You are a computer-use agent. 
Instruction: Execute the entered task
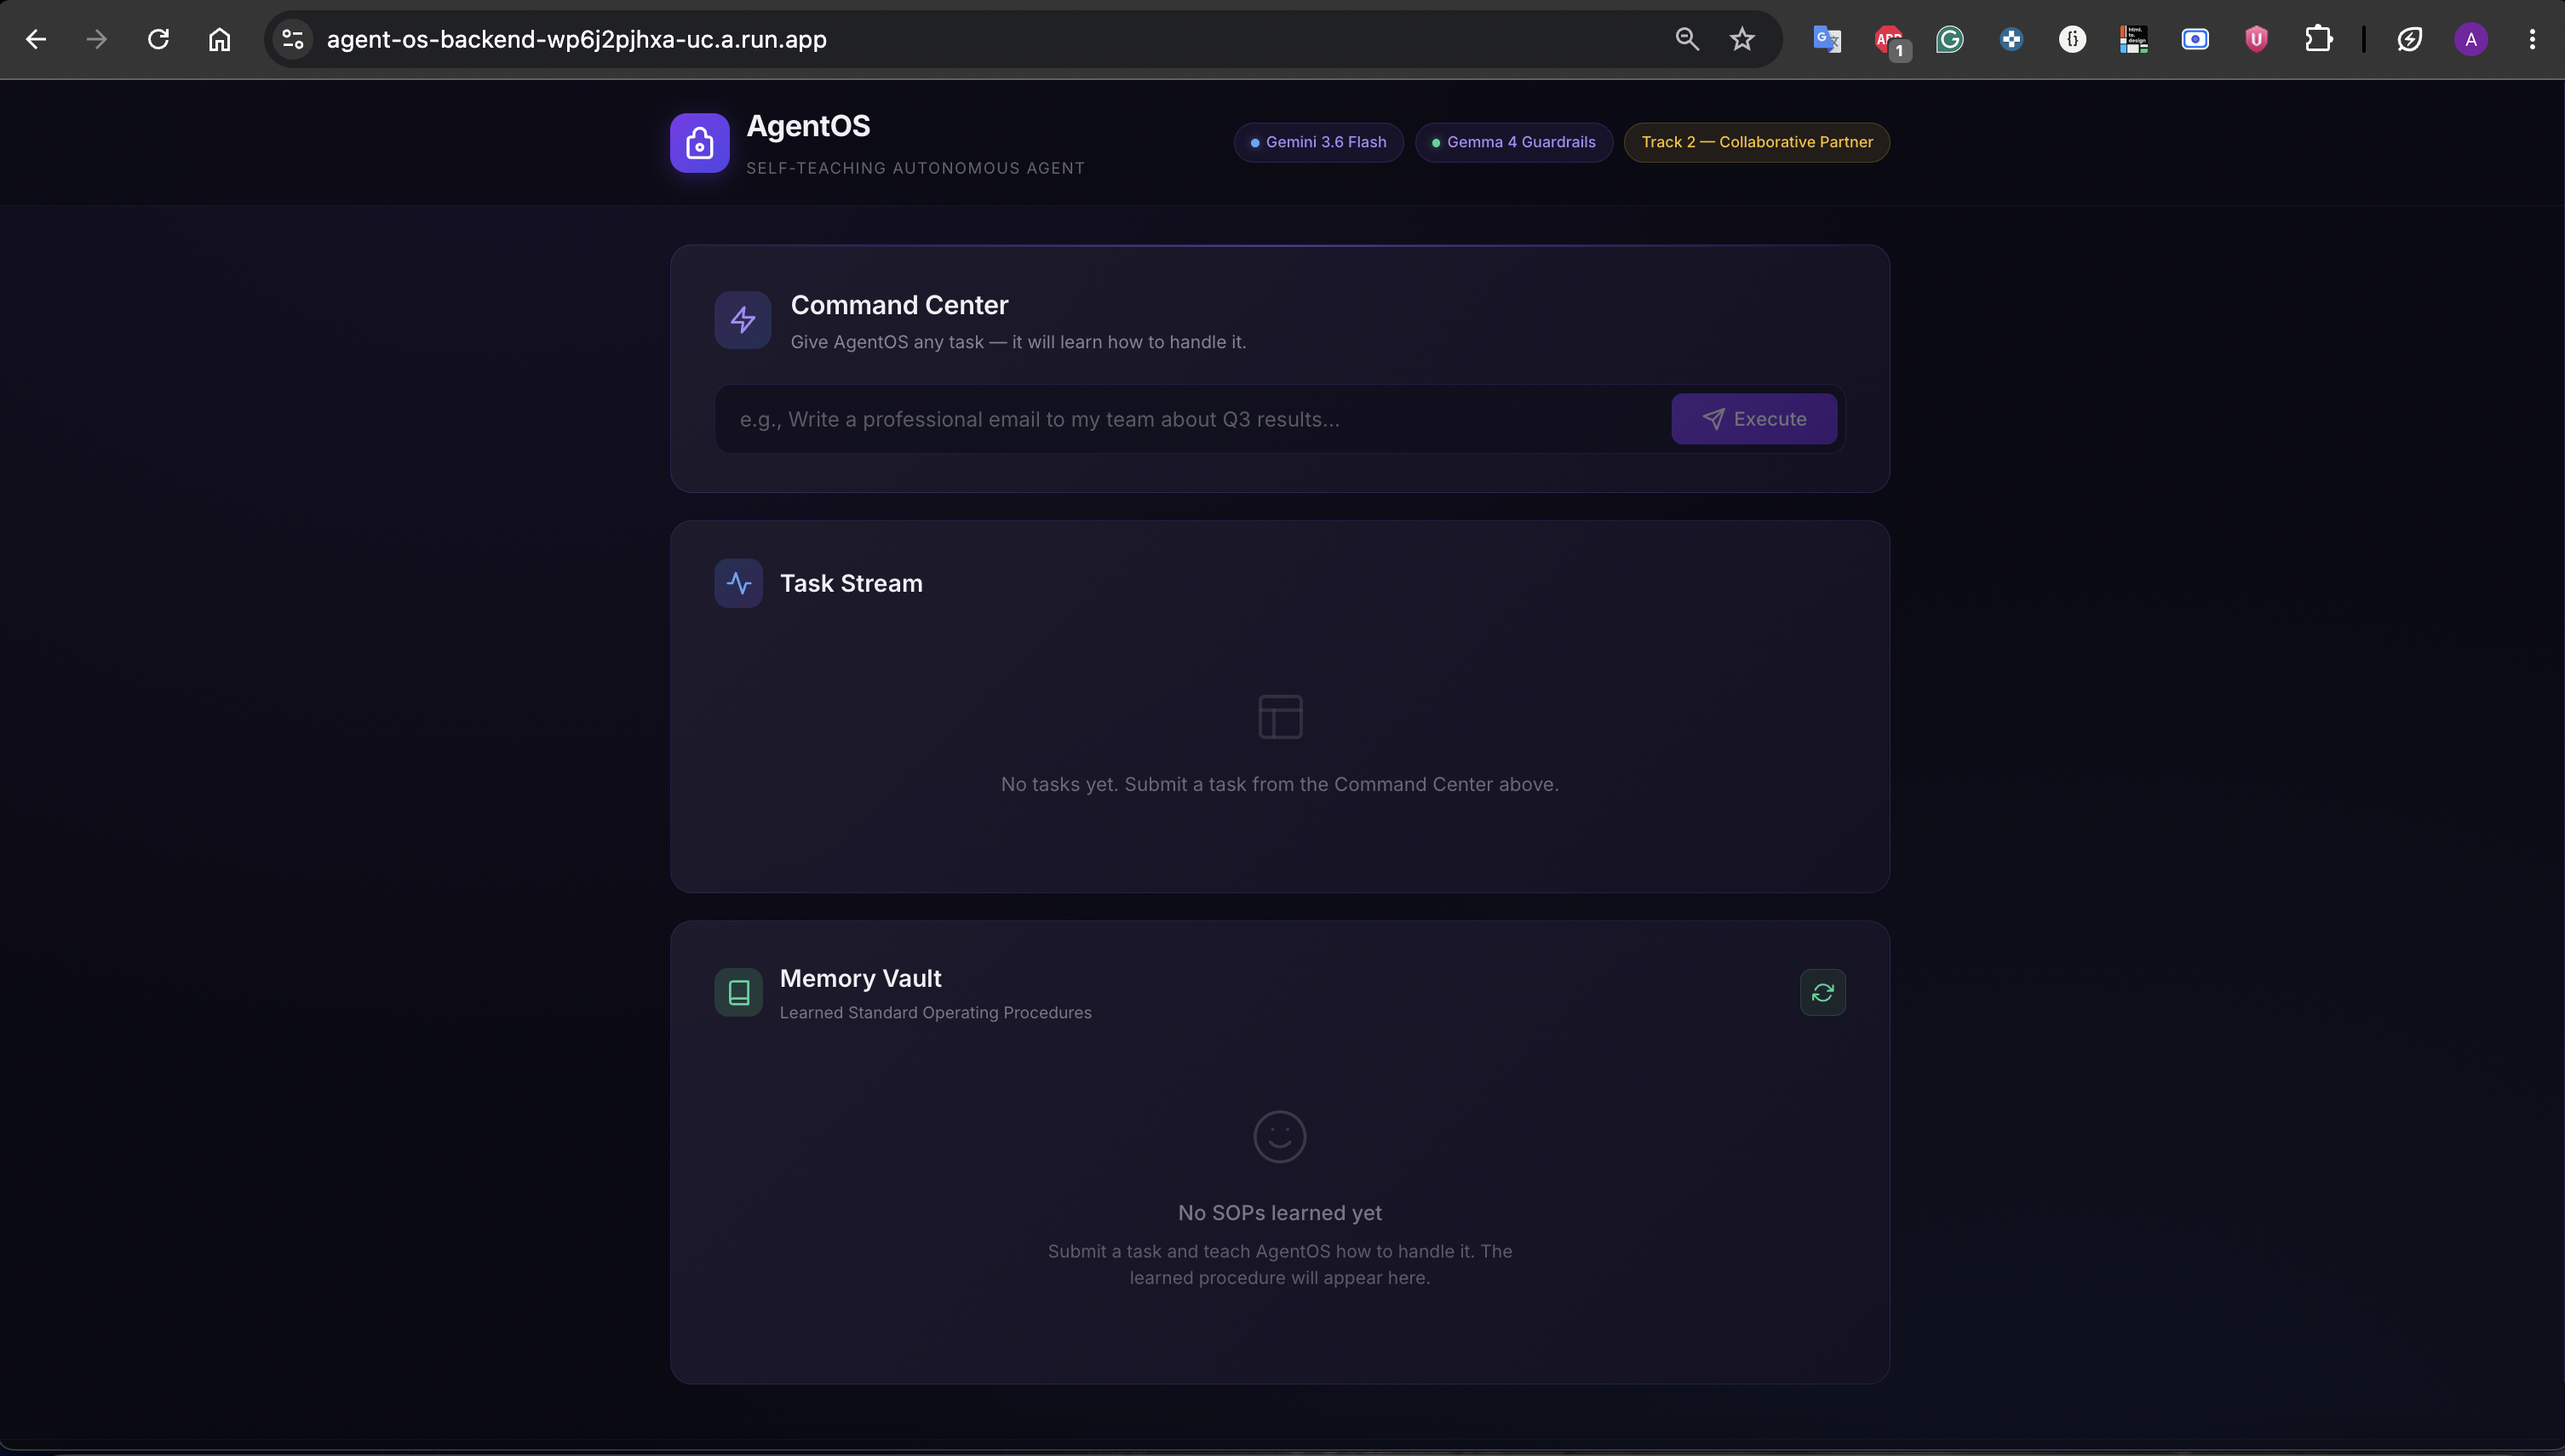(x=1753, y=419)
